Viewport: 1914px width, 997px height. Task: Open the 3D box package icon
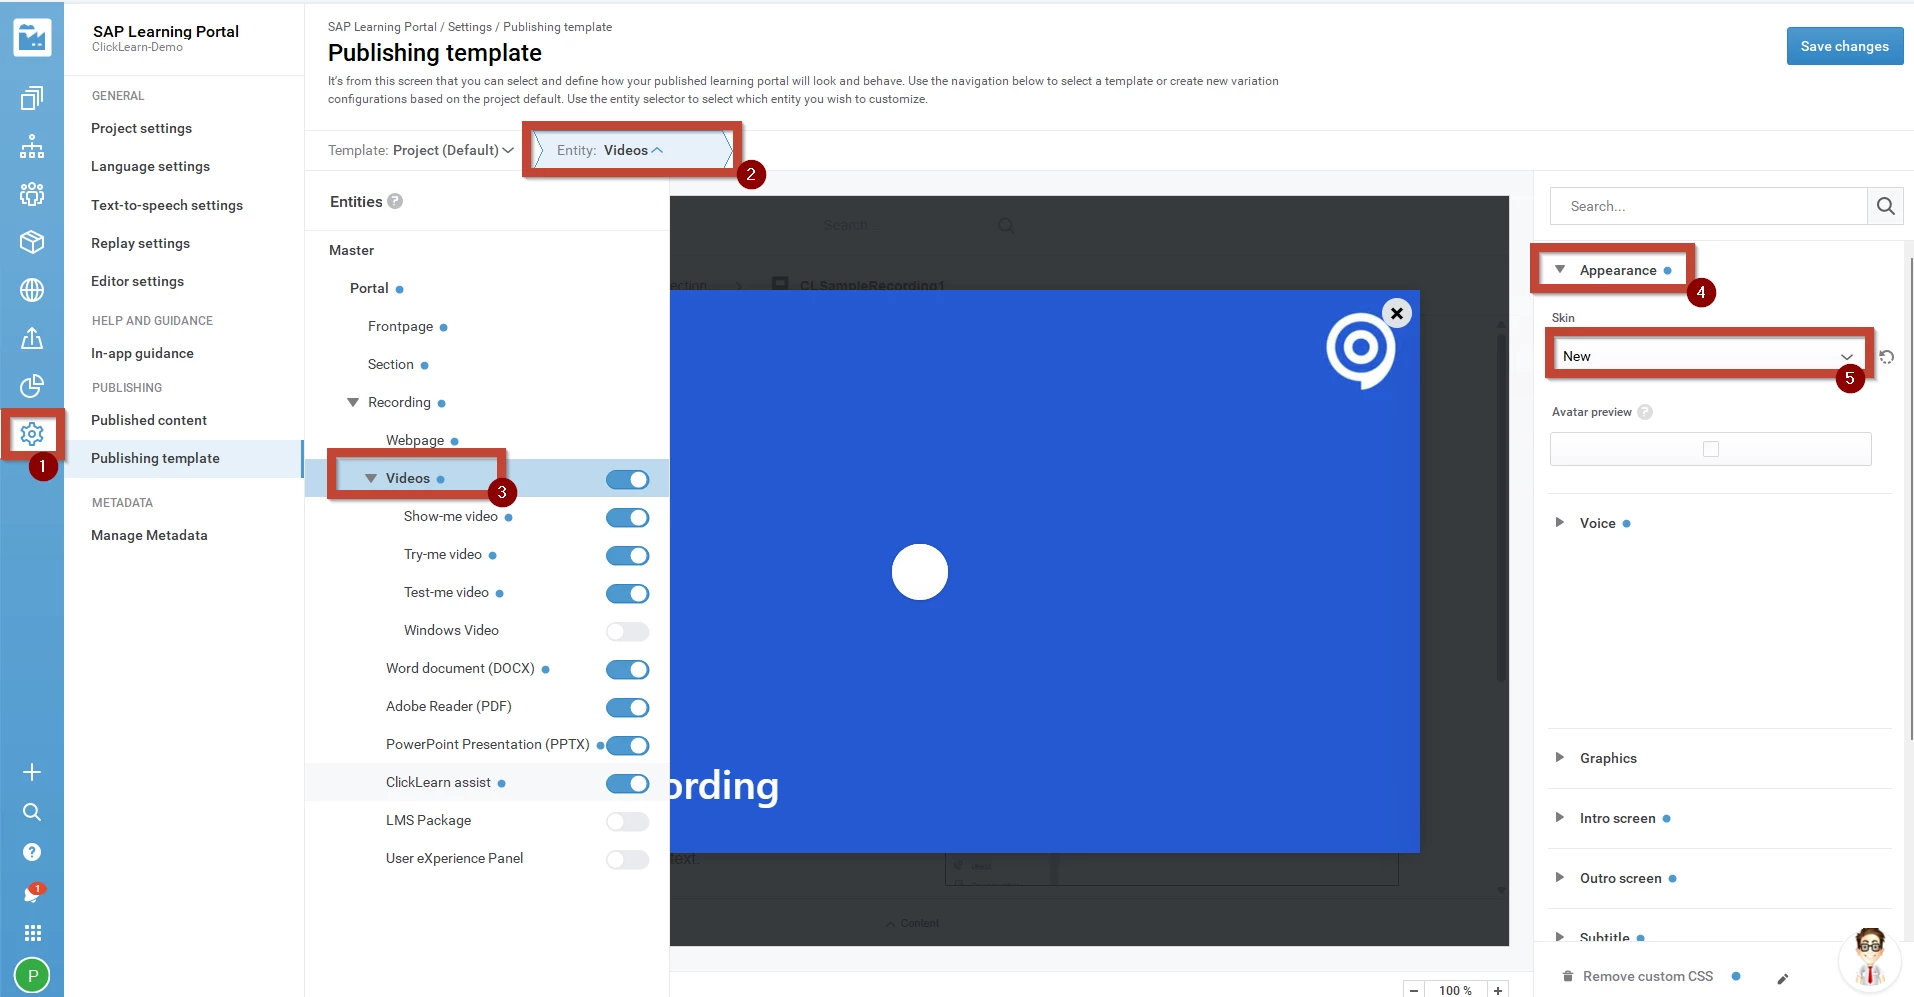(32, 242)
